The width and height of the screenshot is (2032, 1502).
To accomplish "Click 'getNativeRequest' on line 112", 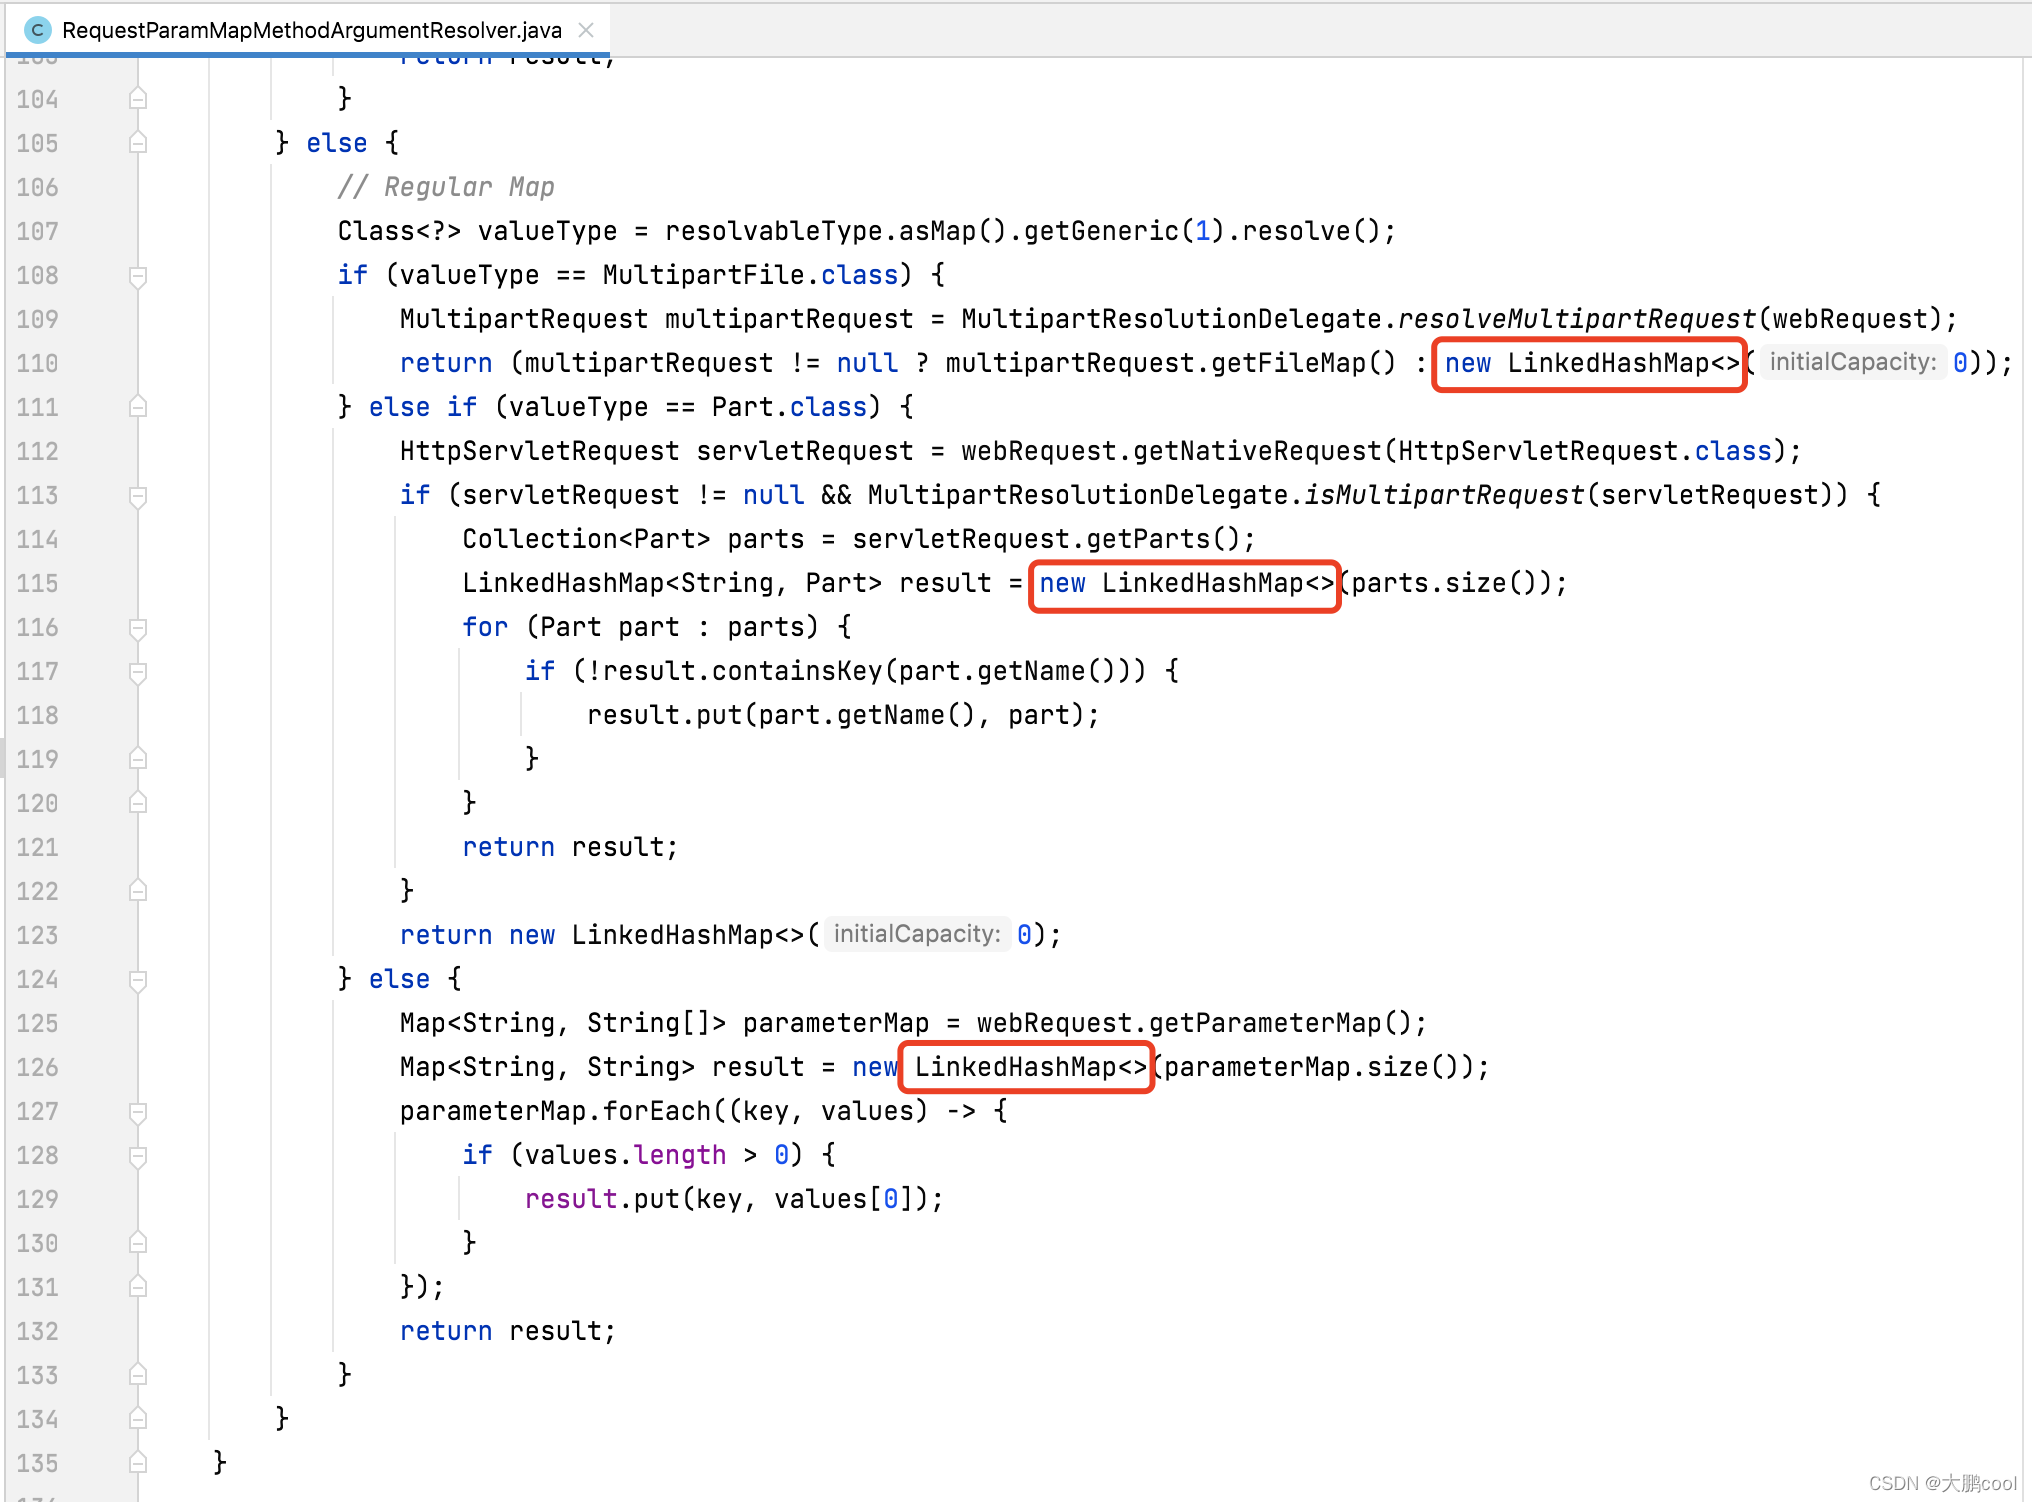I will tap(1257, 451).
